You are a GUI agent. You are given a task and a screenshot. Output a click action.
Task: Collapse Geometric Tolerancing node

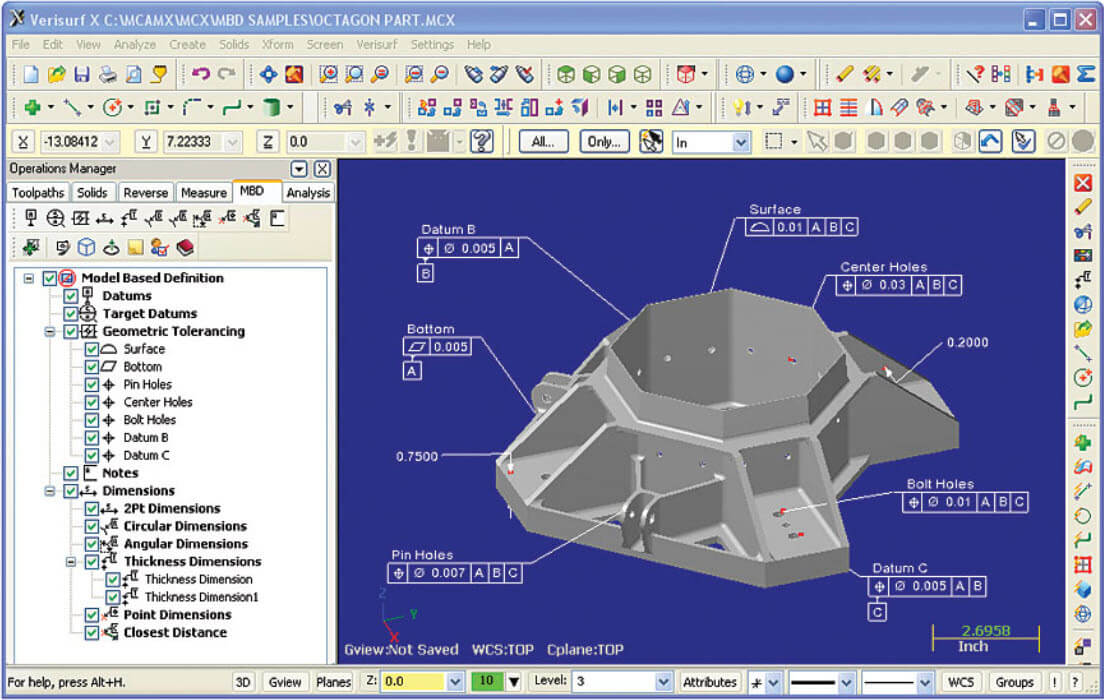[x=50, y=331]
